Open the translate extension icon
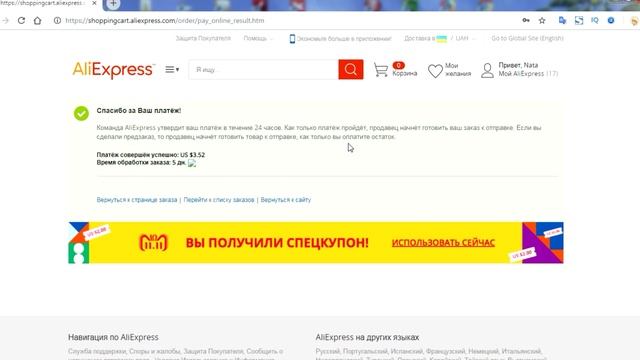 (562, 20)
